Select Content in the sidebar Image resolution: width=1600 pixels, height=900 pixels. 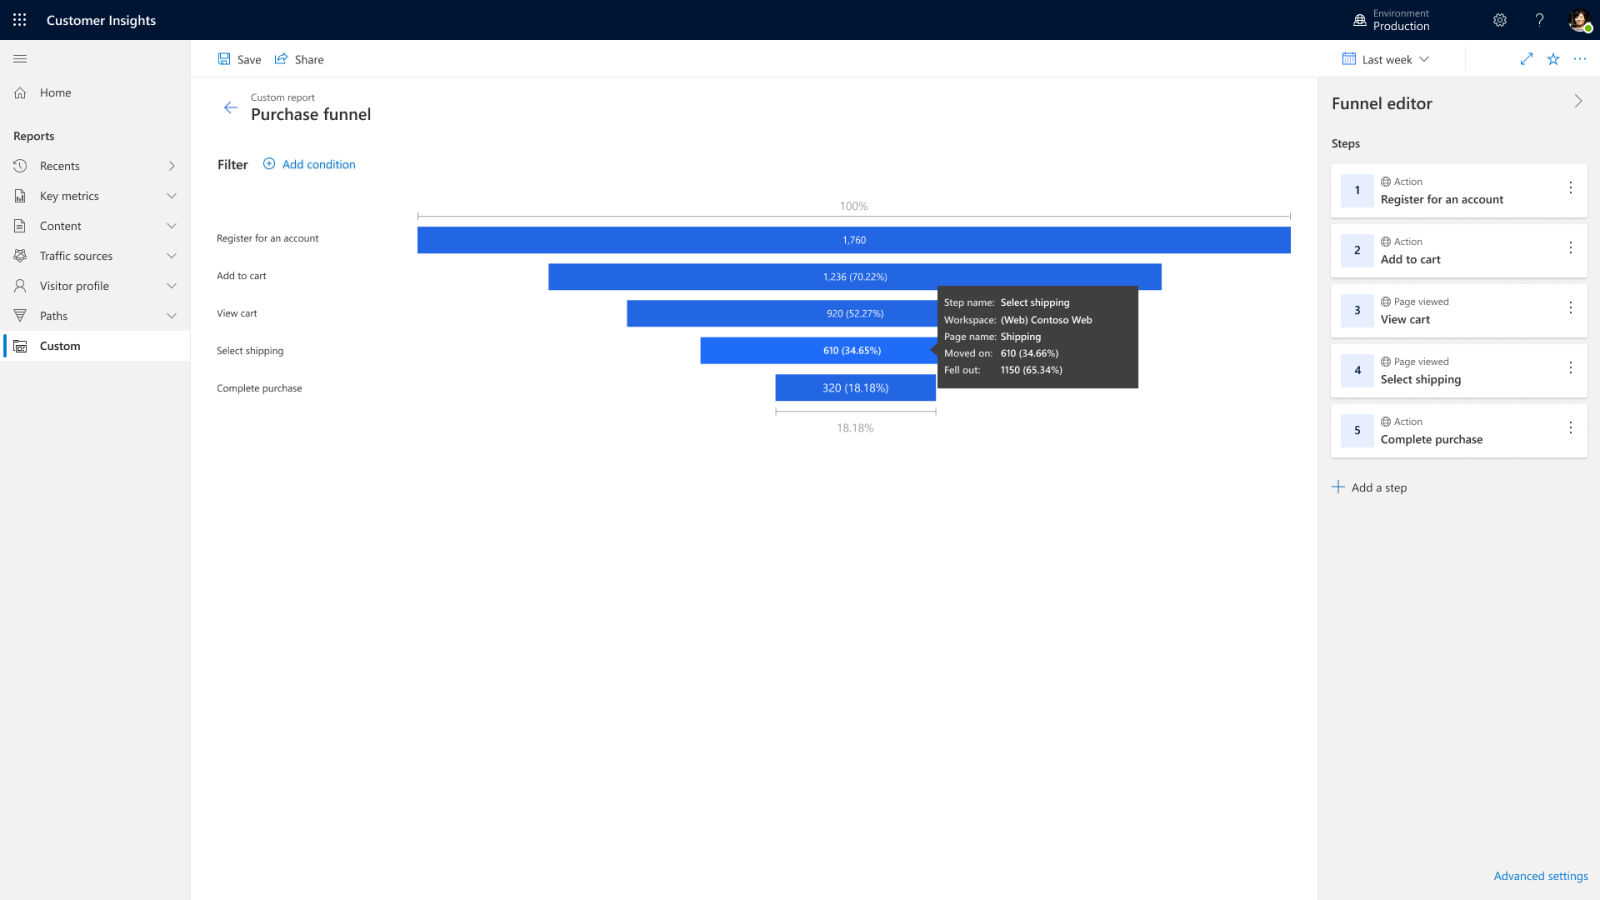pos(95,226)
